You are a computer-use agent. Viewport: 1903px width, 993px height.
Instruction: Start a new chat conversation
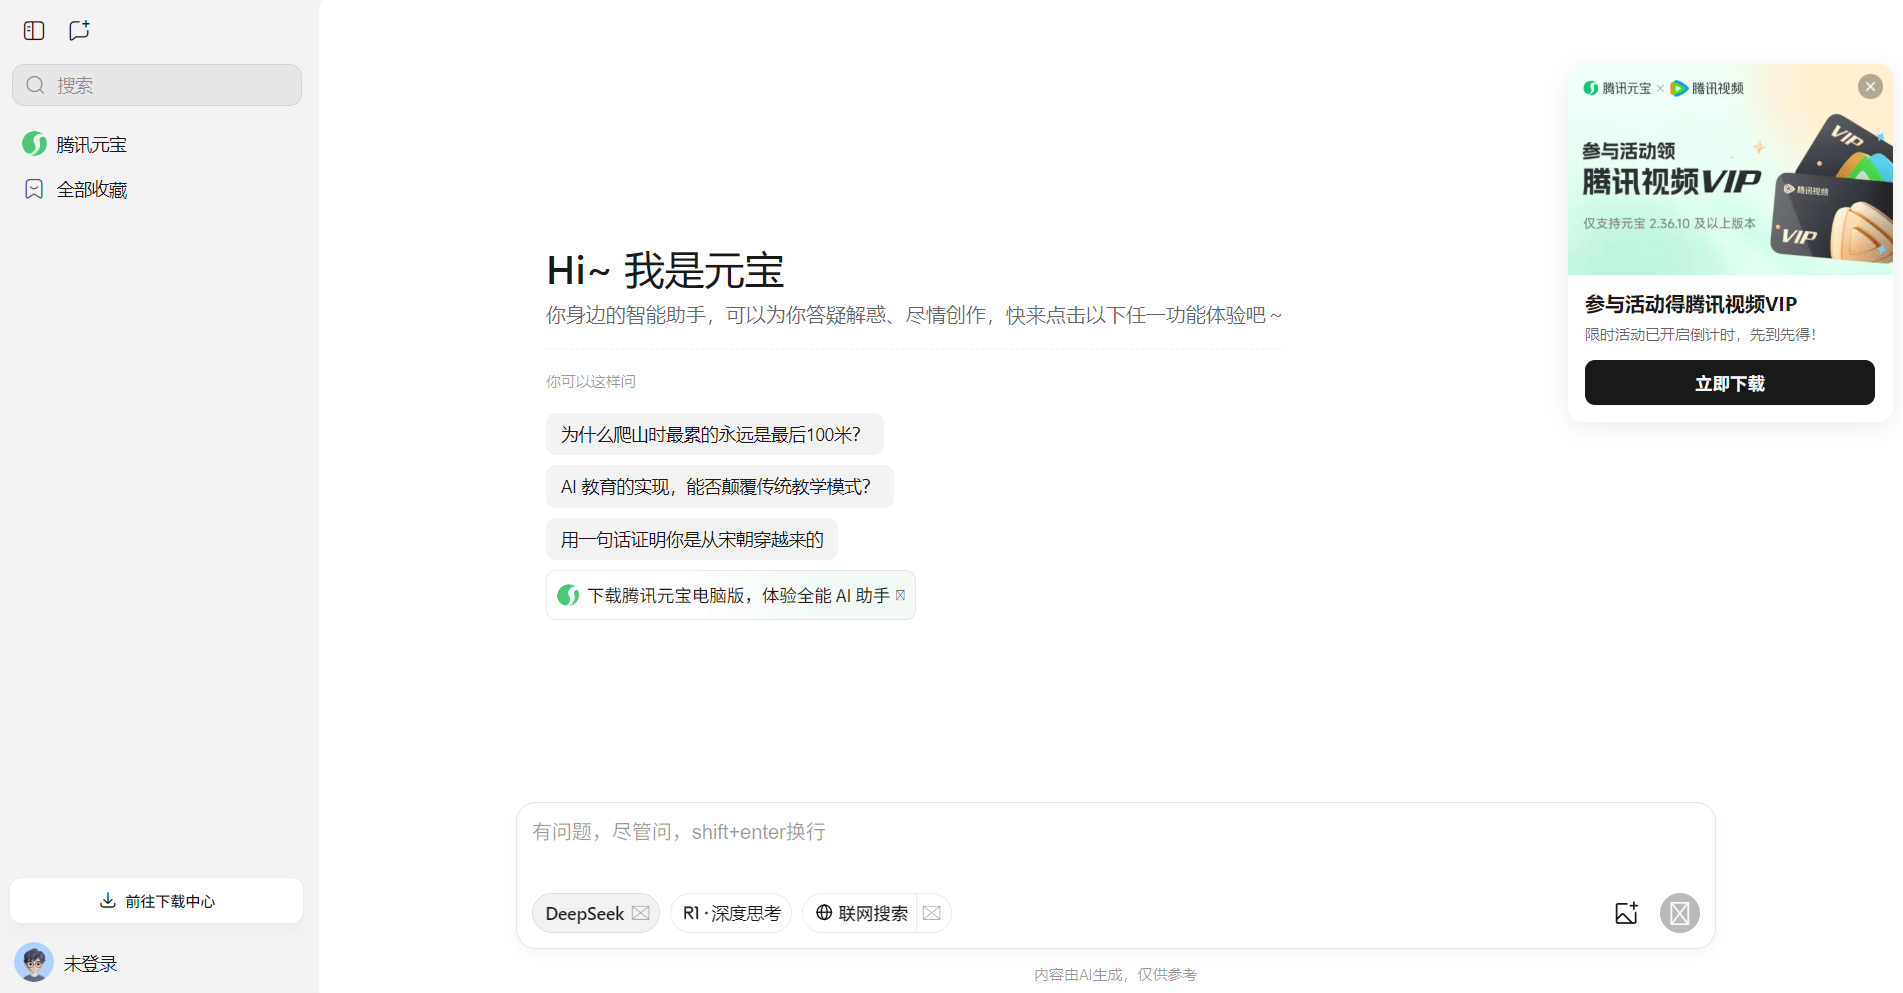[79, 30]
